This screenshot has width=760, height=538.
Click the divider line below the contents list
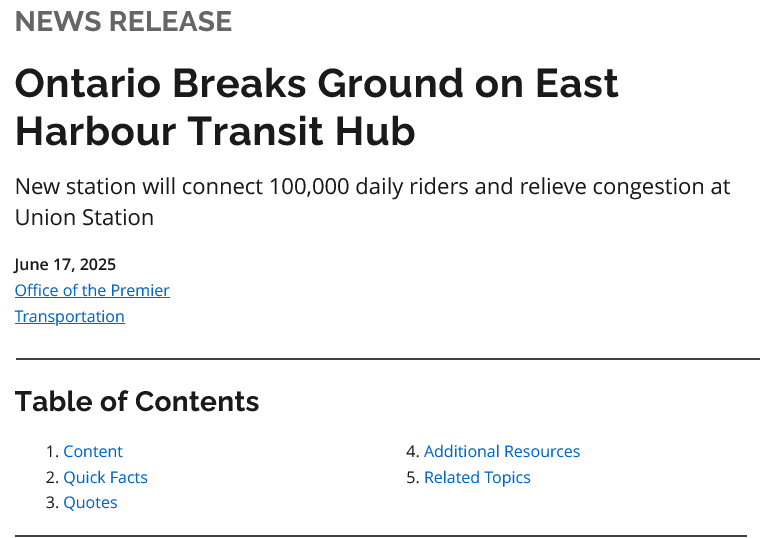click(x=380, y=536)
